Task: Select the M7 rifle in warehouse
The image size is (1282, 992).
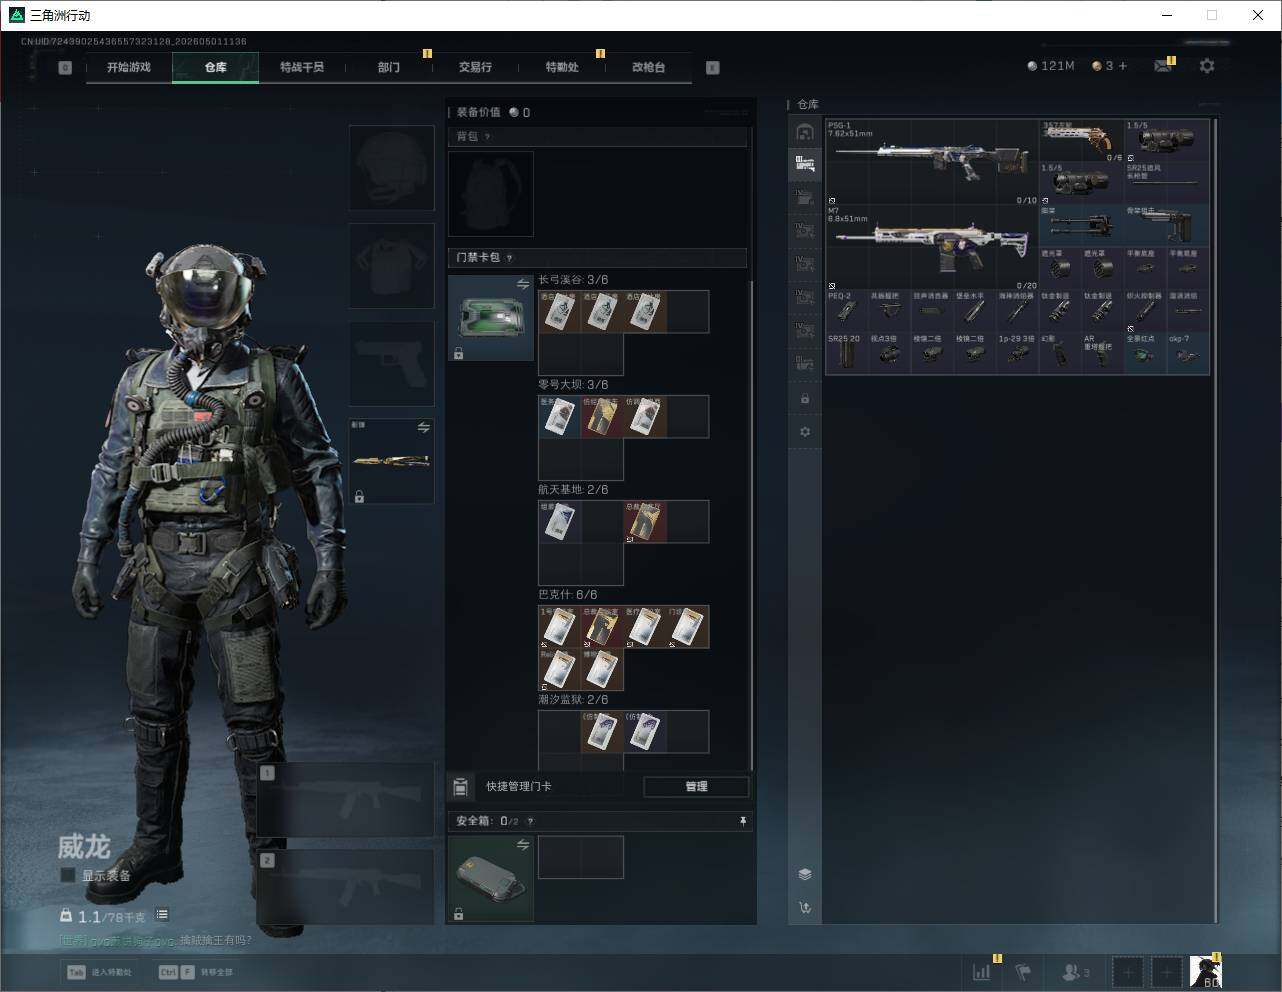Action: click(932, 248)
